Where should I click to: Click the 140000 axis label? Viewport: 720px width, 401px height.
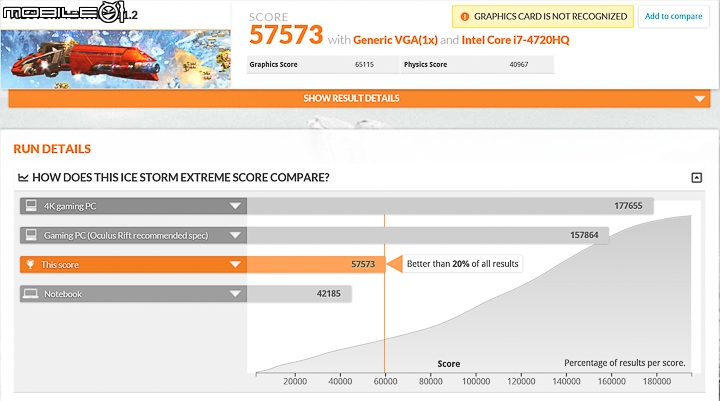tap(566, 381)
